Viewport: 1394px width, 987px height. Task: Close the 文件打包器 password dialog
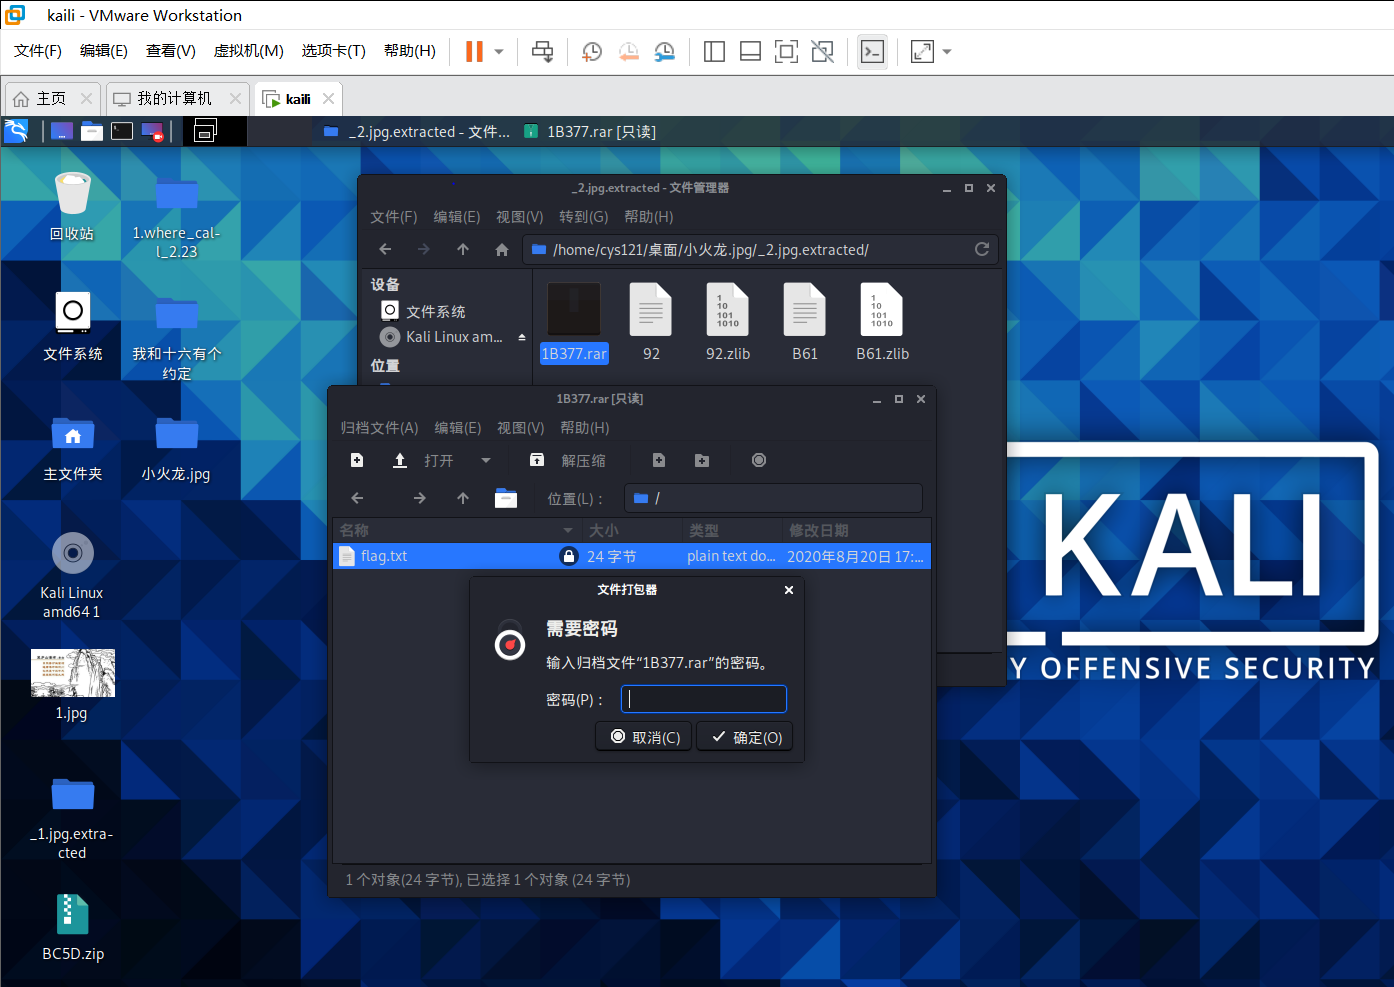(x=789, y=590)
